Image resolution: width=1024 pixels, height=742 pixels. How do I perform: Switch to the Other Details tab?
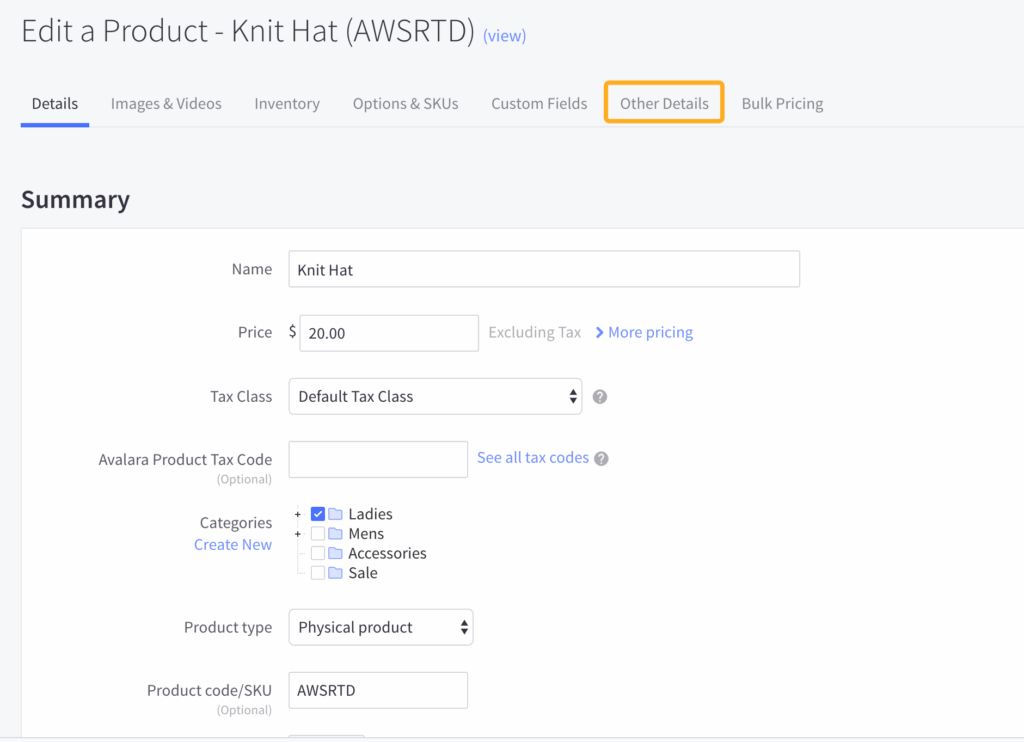tap(664, 103)
